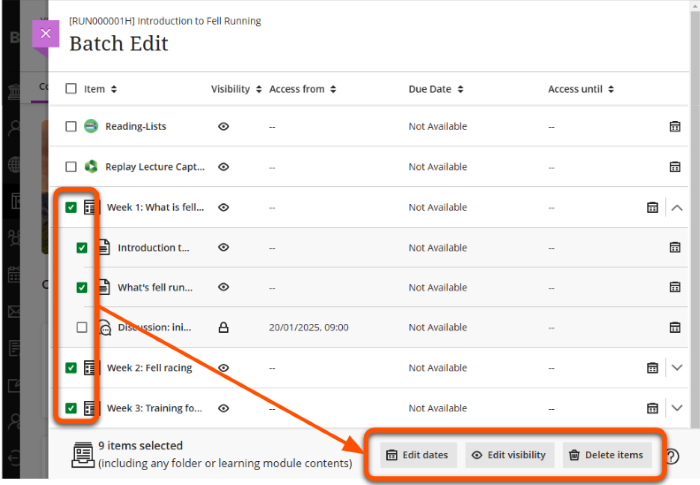The image size is (700, 485).
Task: Click the Edit dates button
Action: coord(418,455)
